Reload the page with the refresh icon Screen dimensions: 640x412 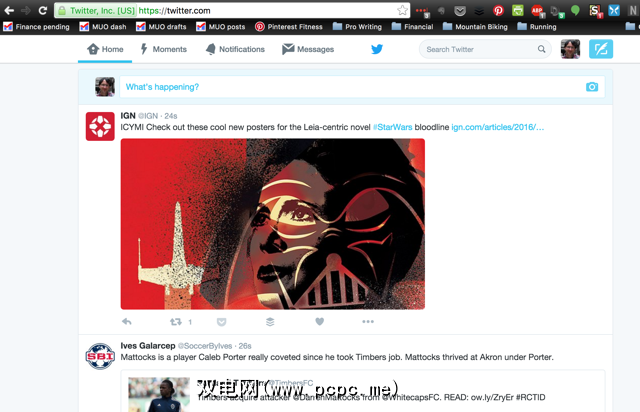tap(42, 10)
